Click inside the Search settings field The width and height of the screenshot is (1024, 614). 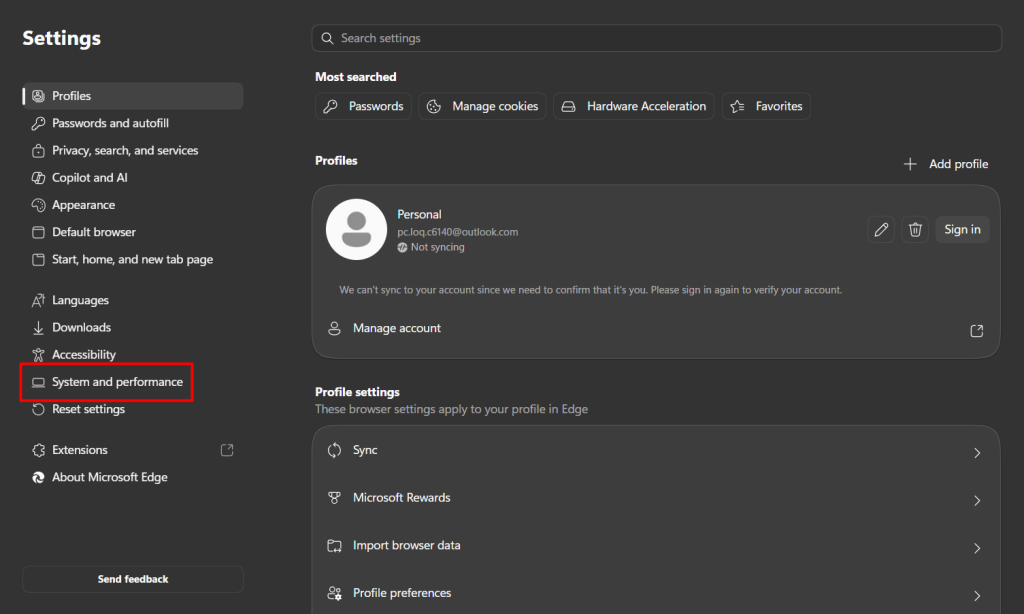pyautogui.click(x=656, y=39)
